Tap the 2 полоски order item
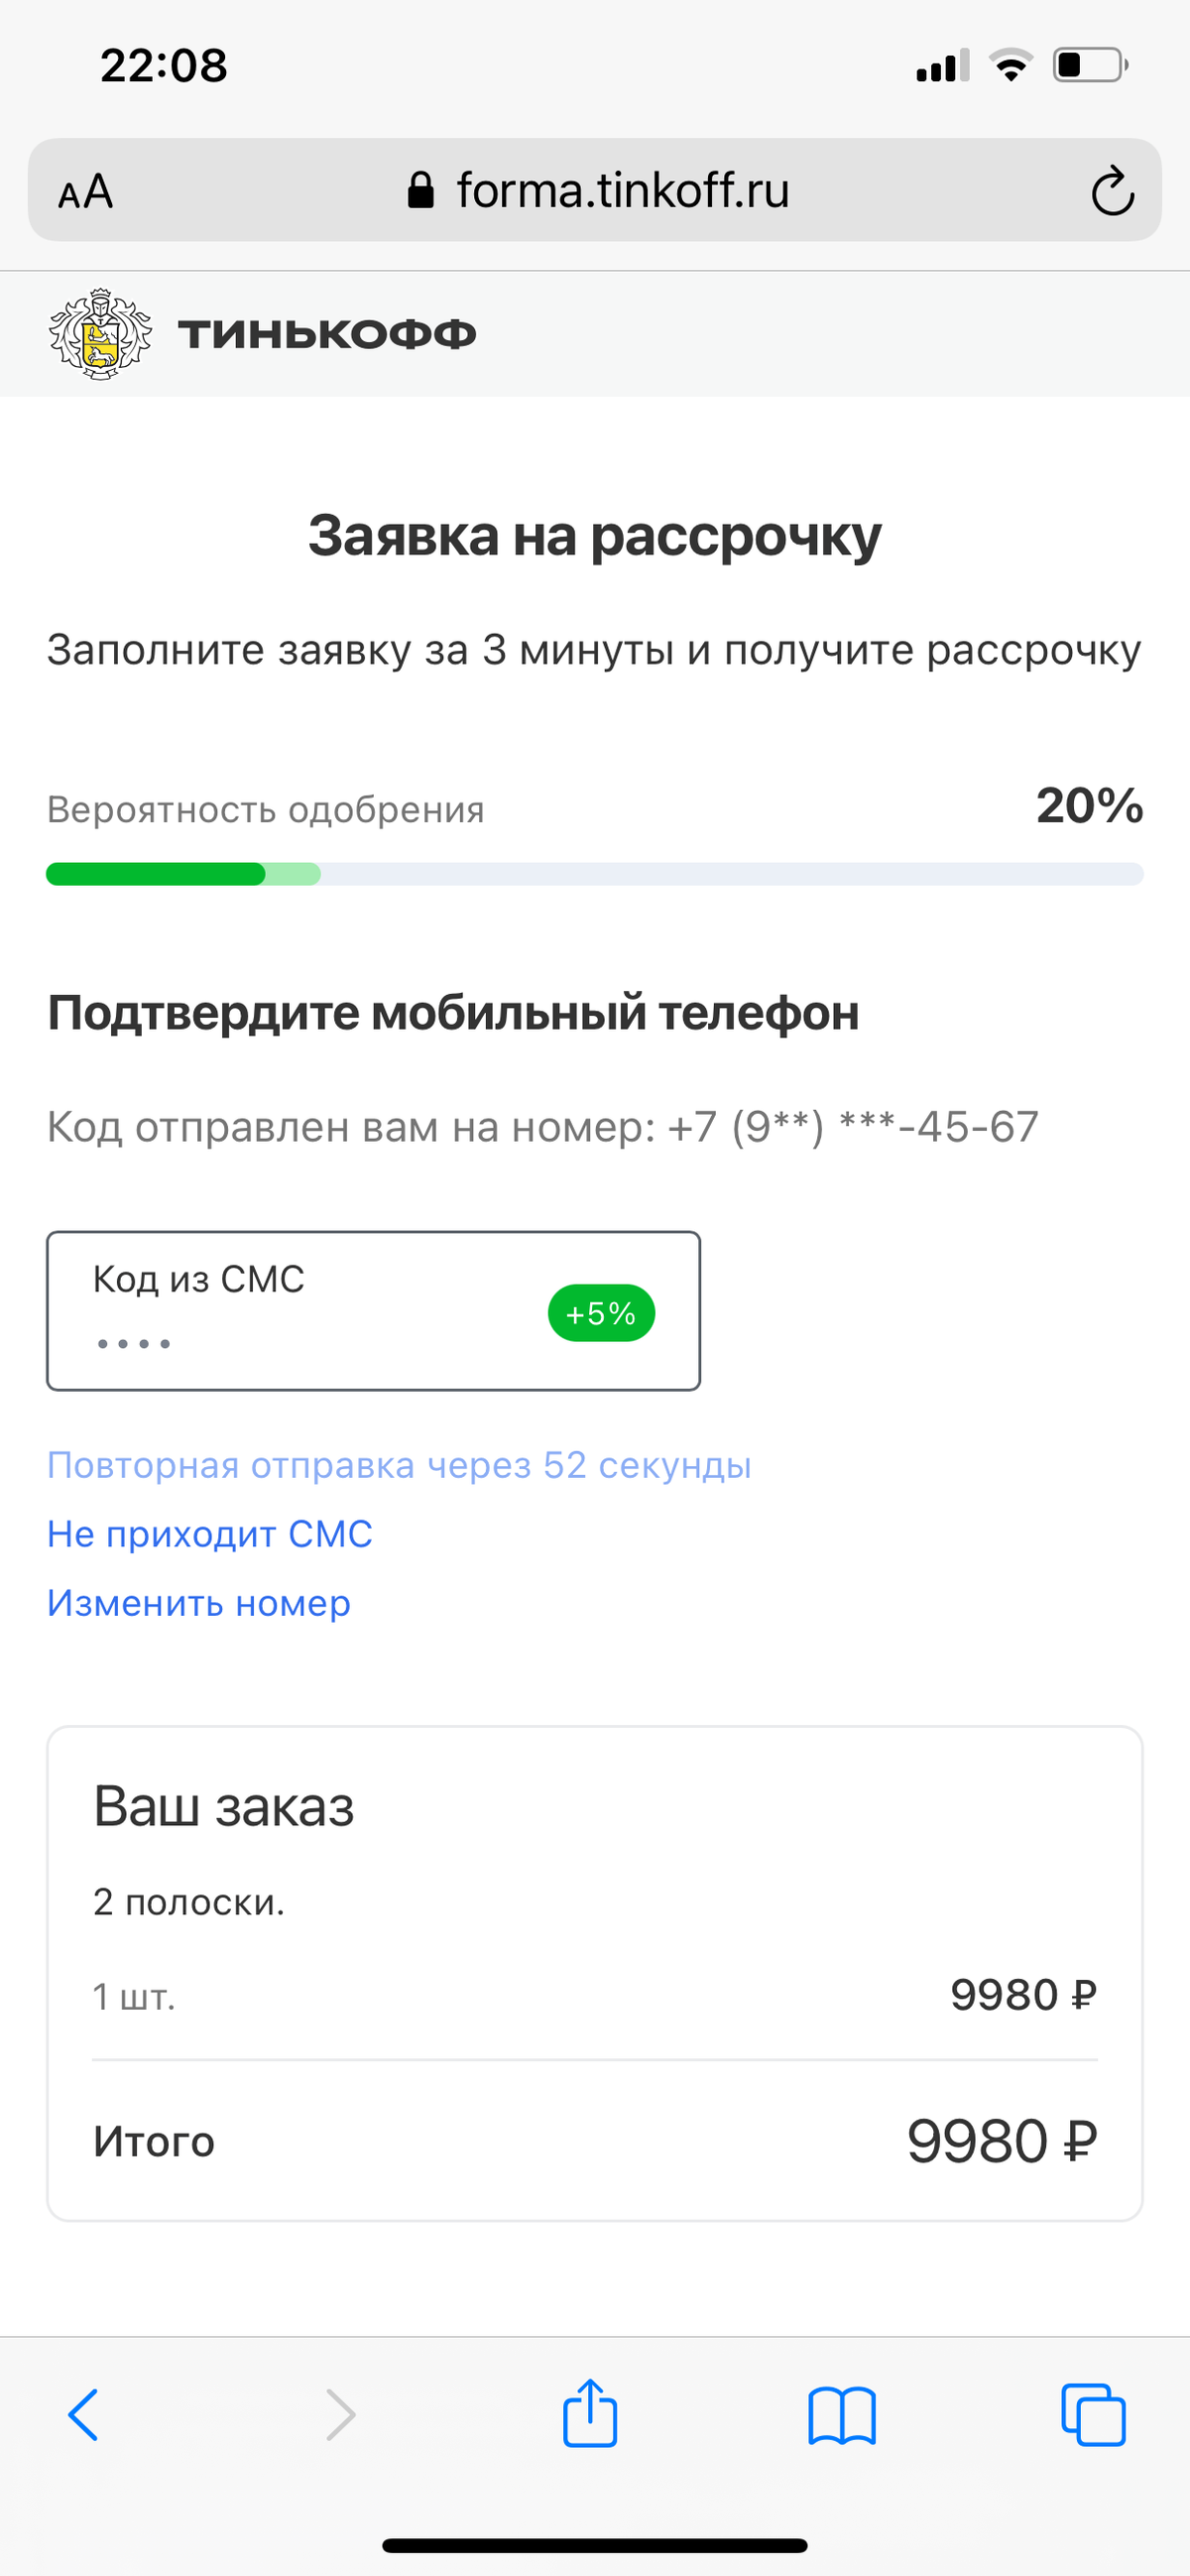 pyautogui.click(x=189, y=1902)
